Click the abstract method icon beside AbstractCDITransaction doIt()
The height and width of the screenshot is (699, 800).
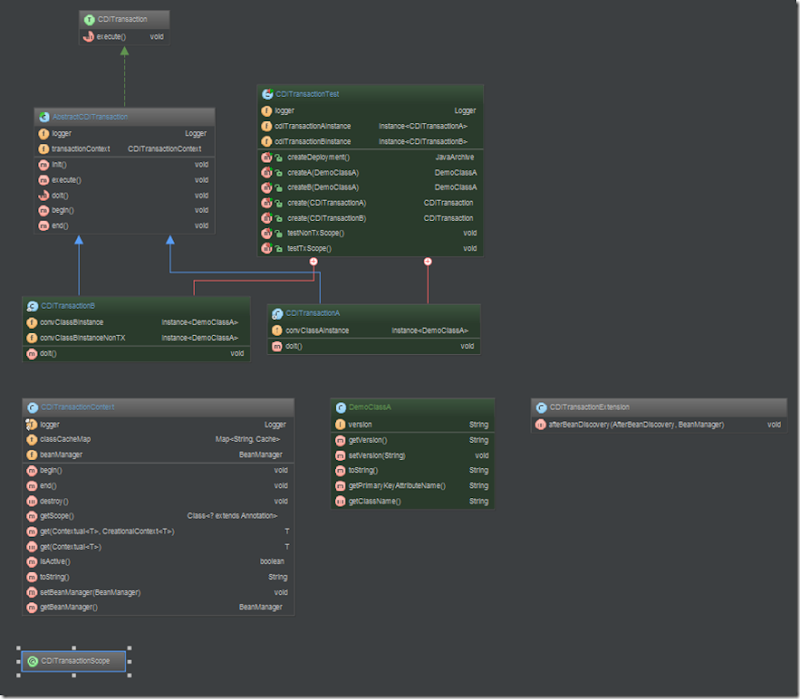pos(44,195)
